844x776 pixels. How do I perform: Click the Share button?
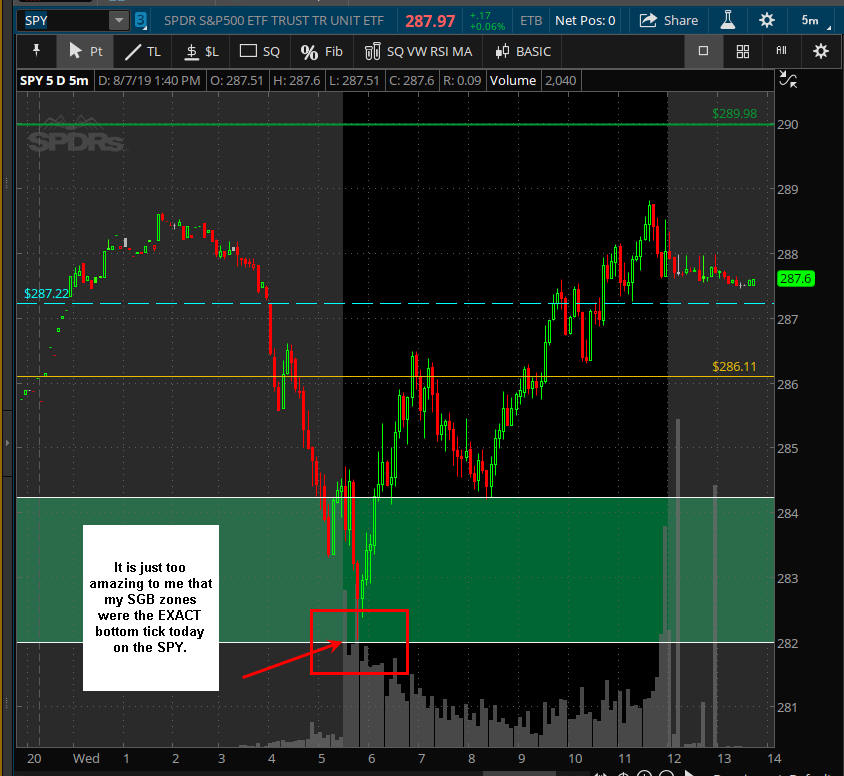tap(669, 21)
